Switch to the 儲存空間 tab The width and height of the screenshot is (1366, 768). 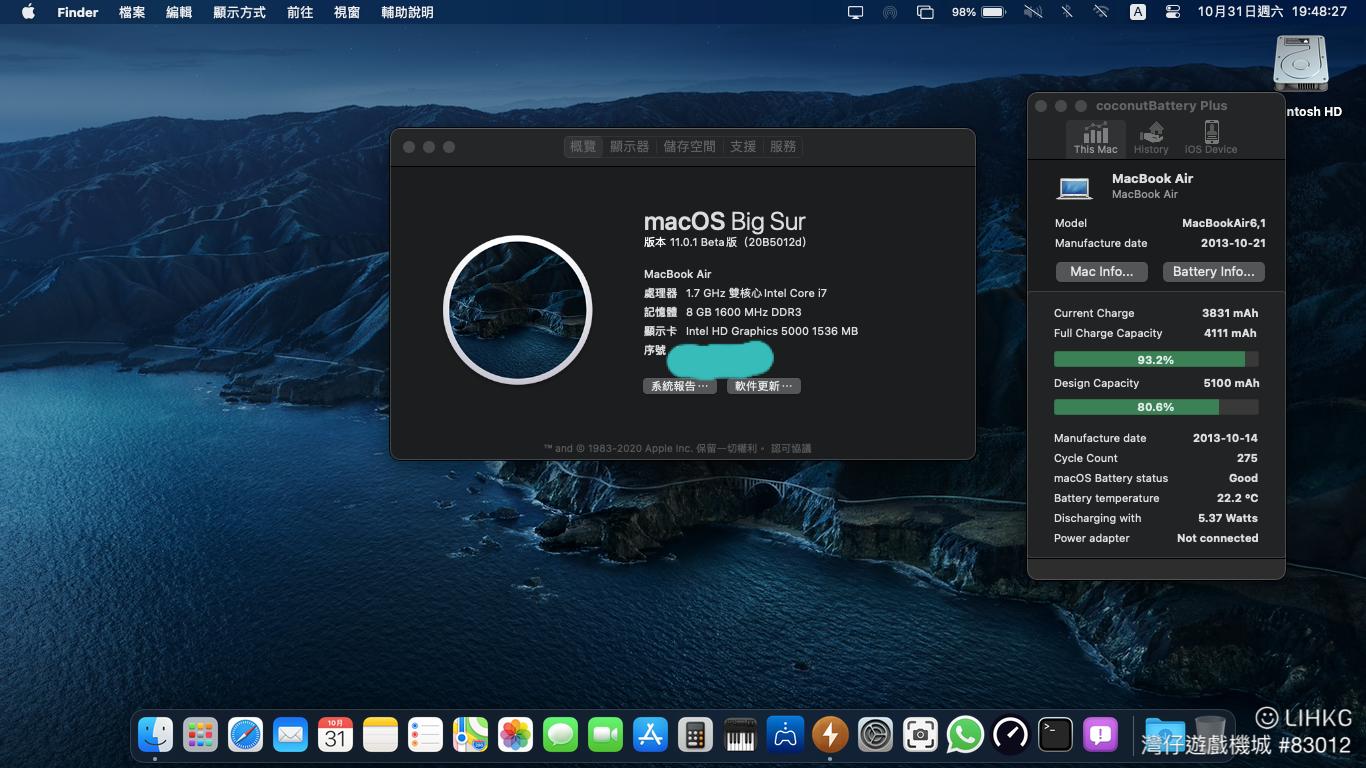690,146
